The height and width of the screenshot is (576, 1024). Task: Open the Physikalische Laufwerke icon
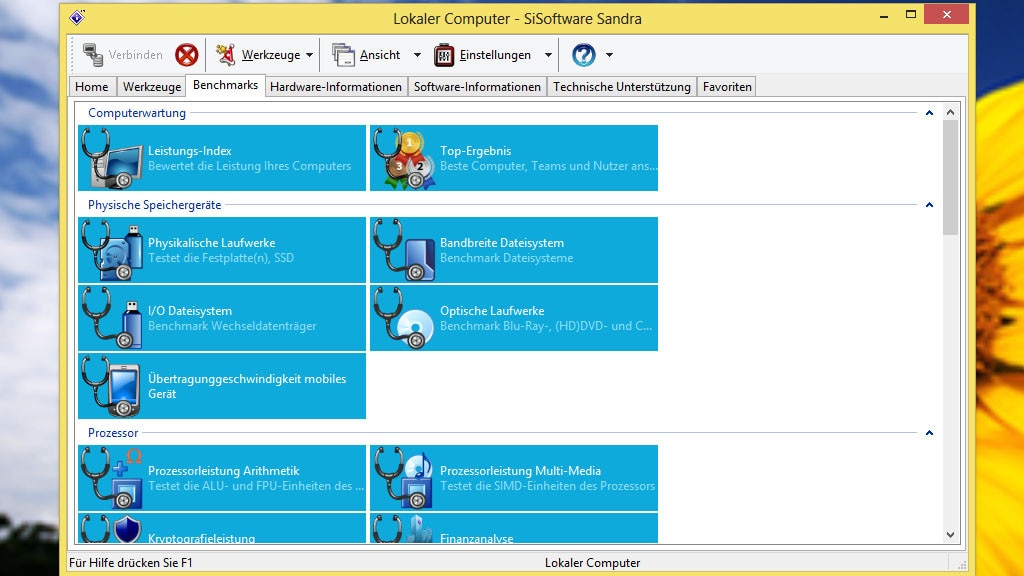[x=112, y=250]
